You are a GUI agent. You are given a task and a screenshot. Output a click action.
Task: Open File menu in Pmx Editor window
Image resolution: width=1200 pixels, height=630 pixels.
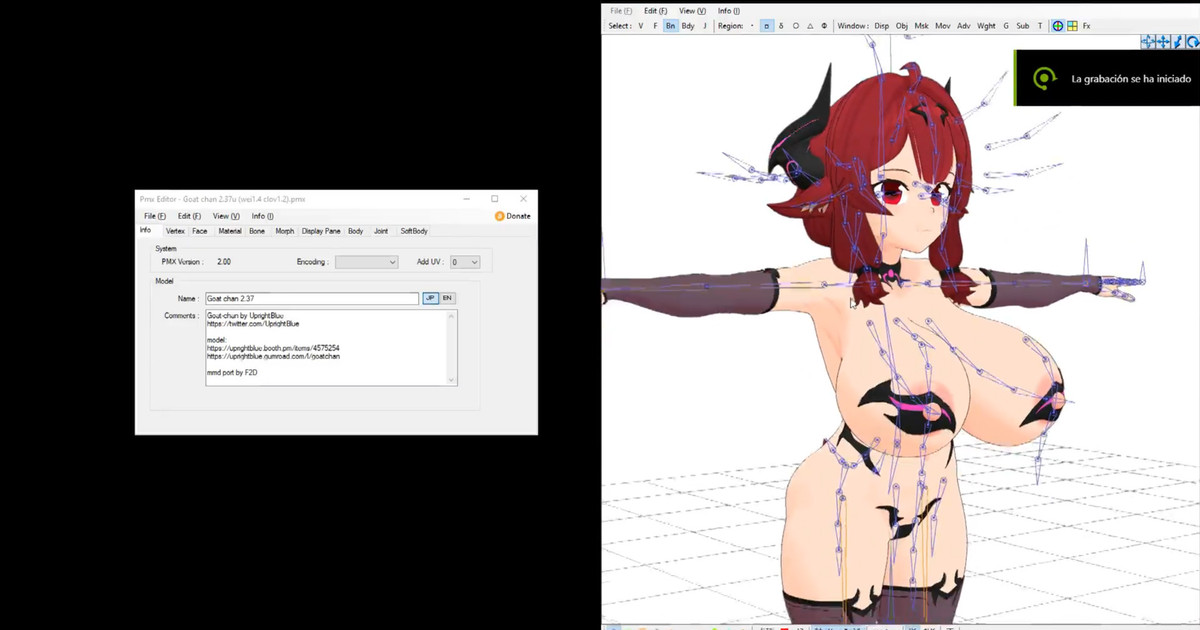pos(155,216)
